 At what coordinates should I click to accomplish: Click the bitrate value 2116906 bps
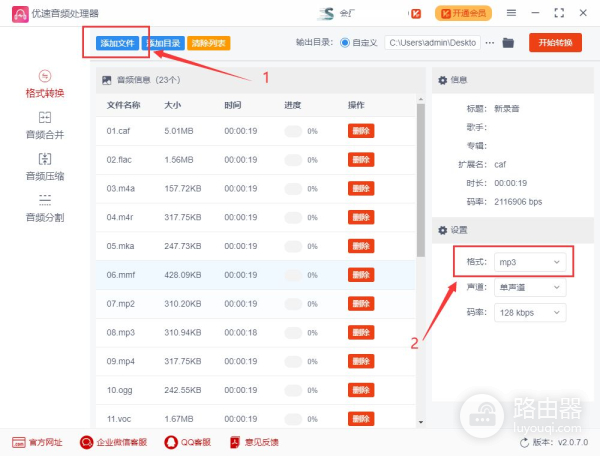(x=518, y=202)
